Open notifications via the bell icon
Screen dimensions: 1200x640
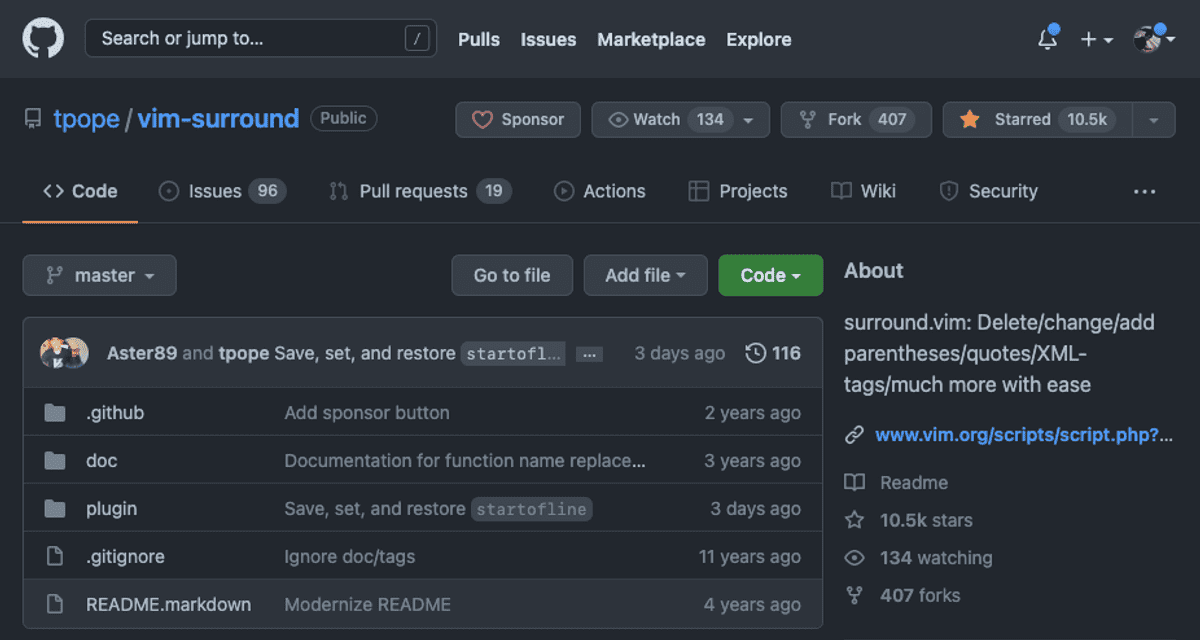coord(1046,38)
